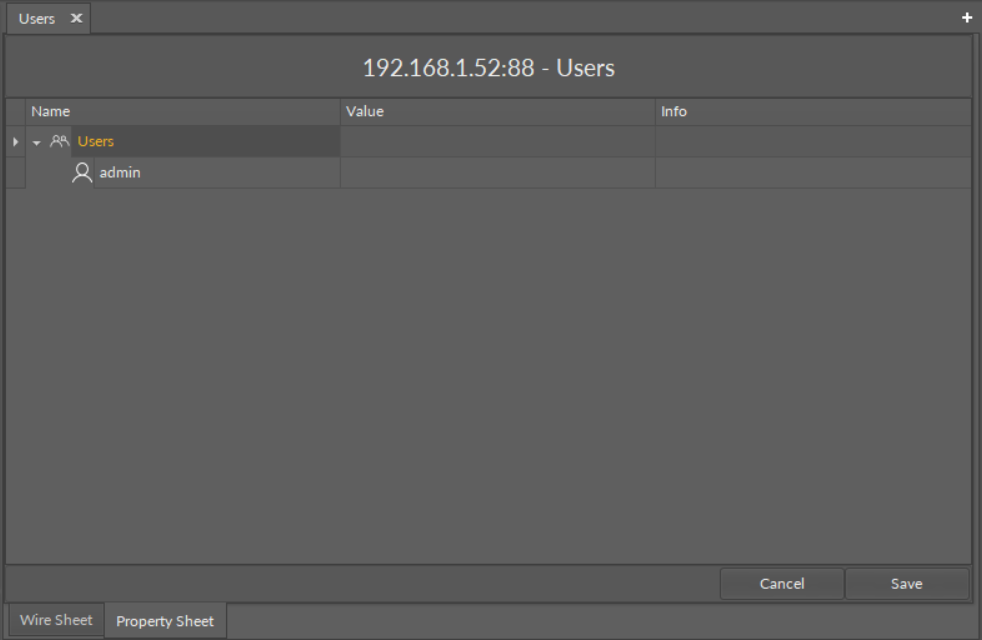982x640 pixels.
Task: Add a new tab with the plus icon
Action: 967,18
